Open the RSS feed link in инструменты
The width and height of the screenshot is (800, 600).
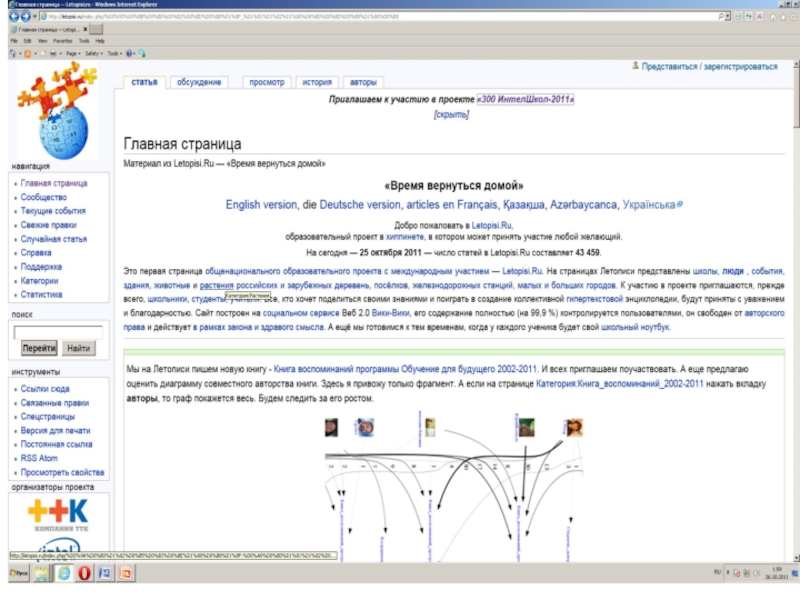pos(29,458)
